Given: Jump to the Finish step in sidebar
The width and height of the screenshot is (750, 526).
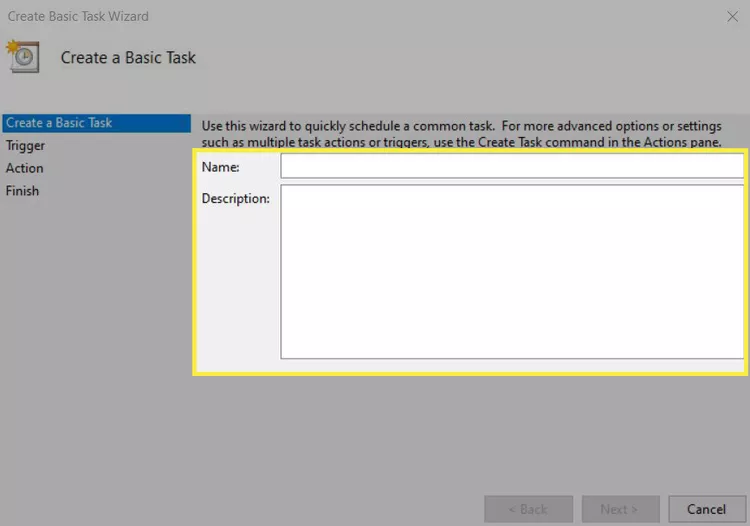Looking at the screenshot, I should point(23,190).
